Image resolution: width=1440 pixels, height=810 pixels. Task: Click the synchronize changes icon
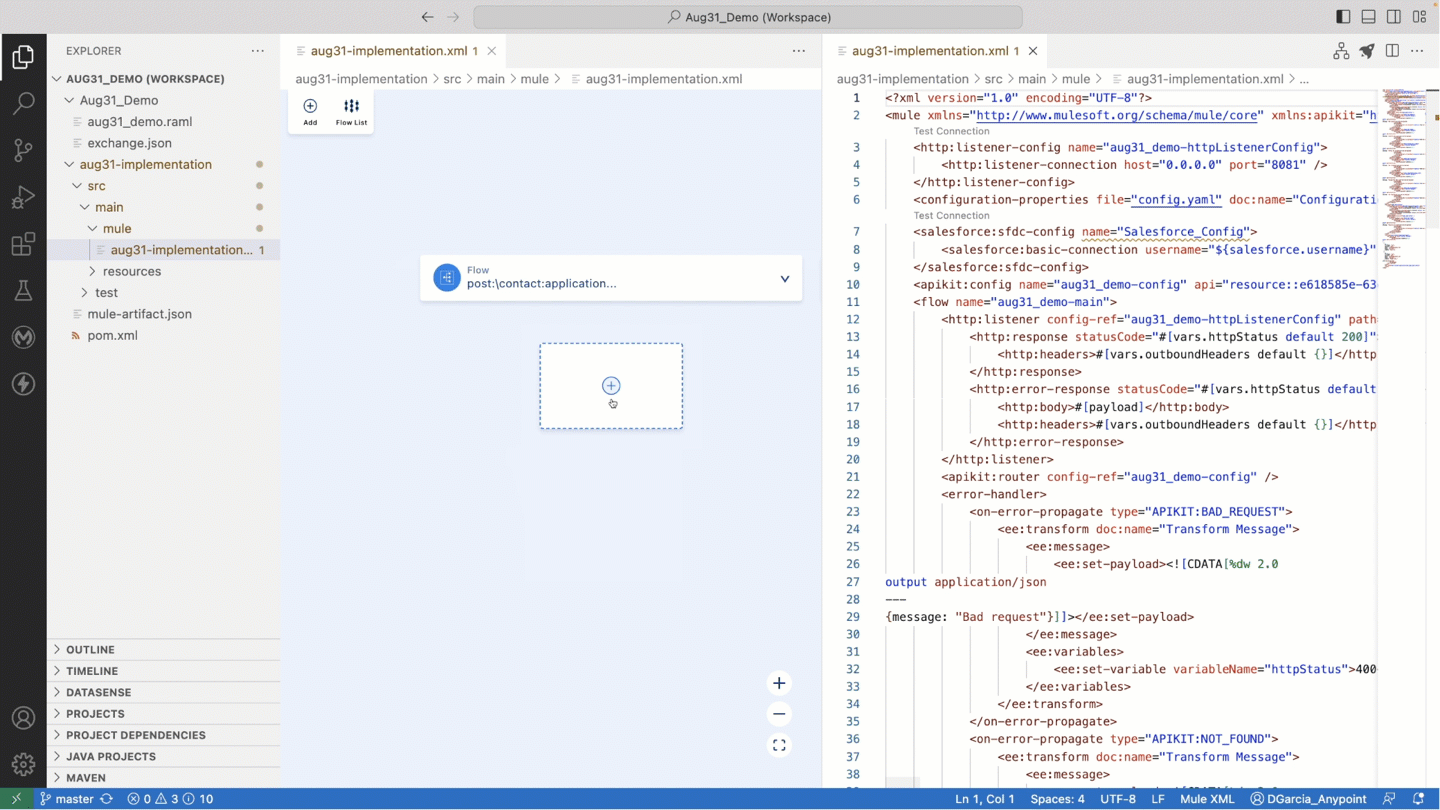click(106, 799)
